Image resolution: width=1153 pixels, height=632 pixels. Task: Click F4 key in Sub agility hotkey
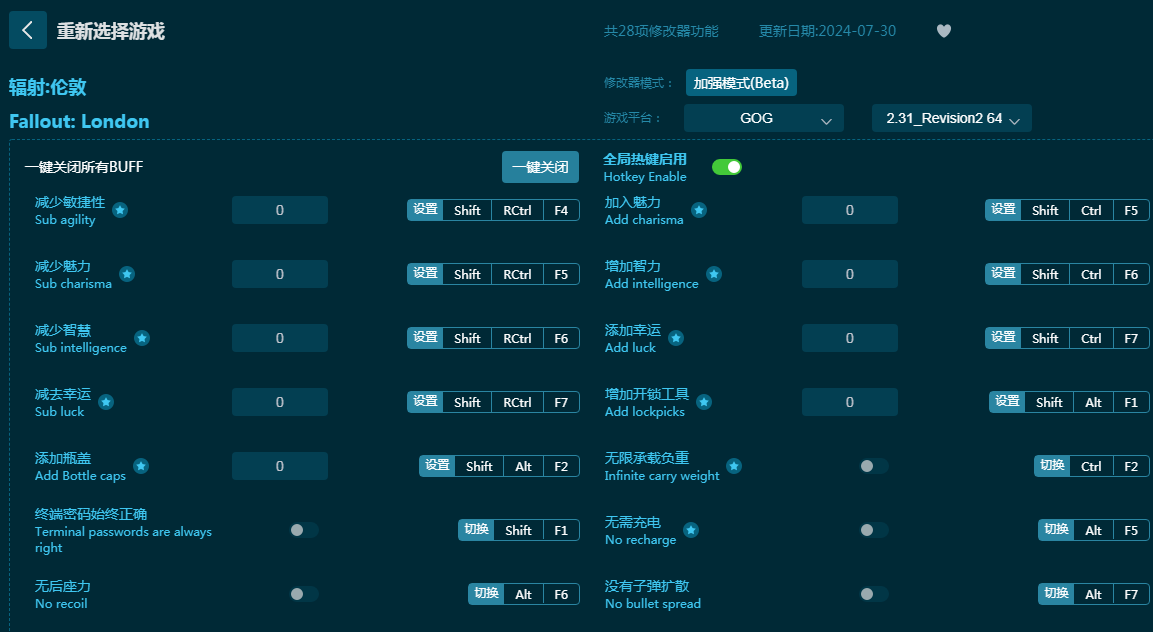coord(561,210)
